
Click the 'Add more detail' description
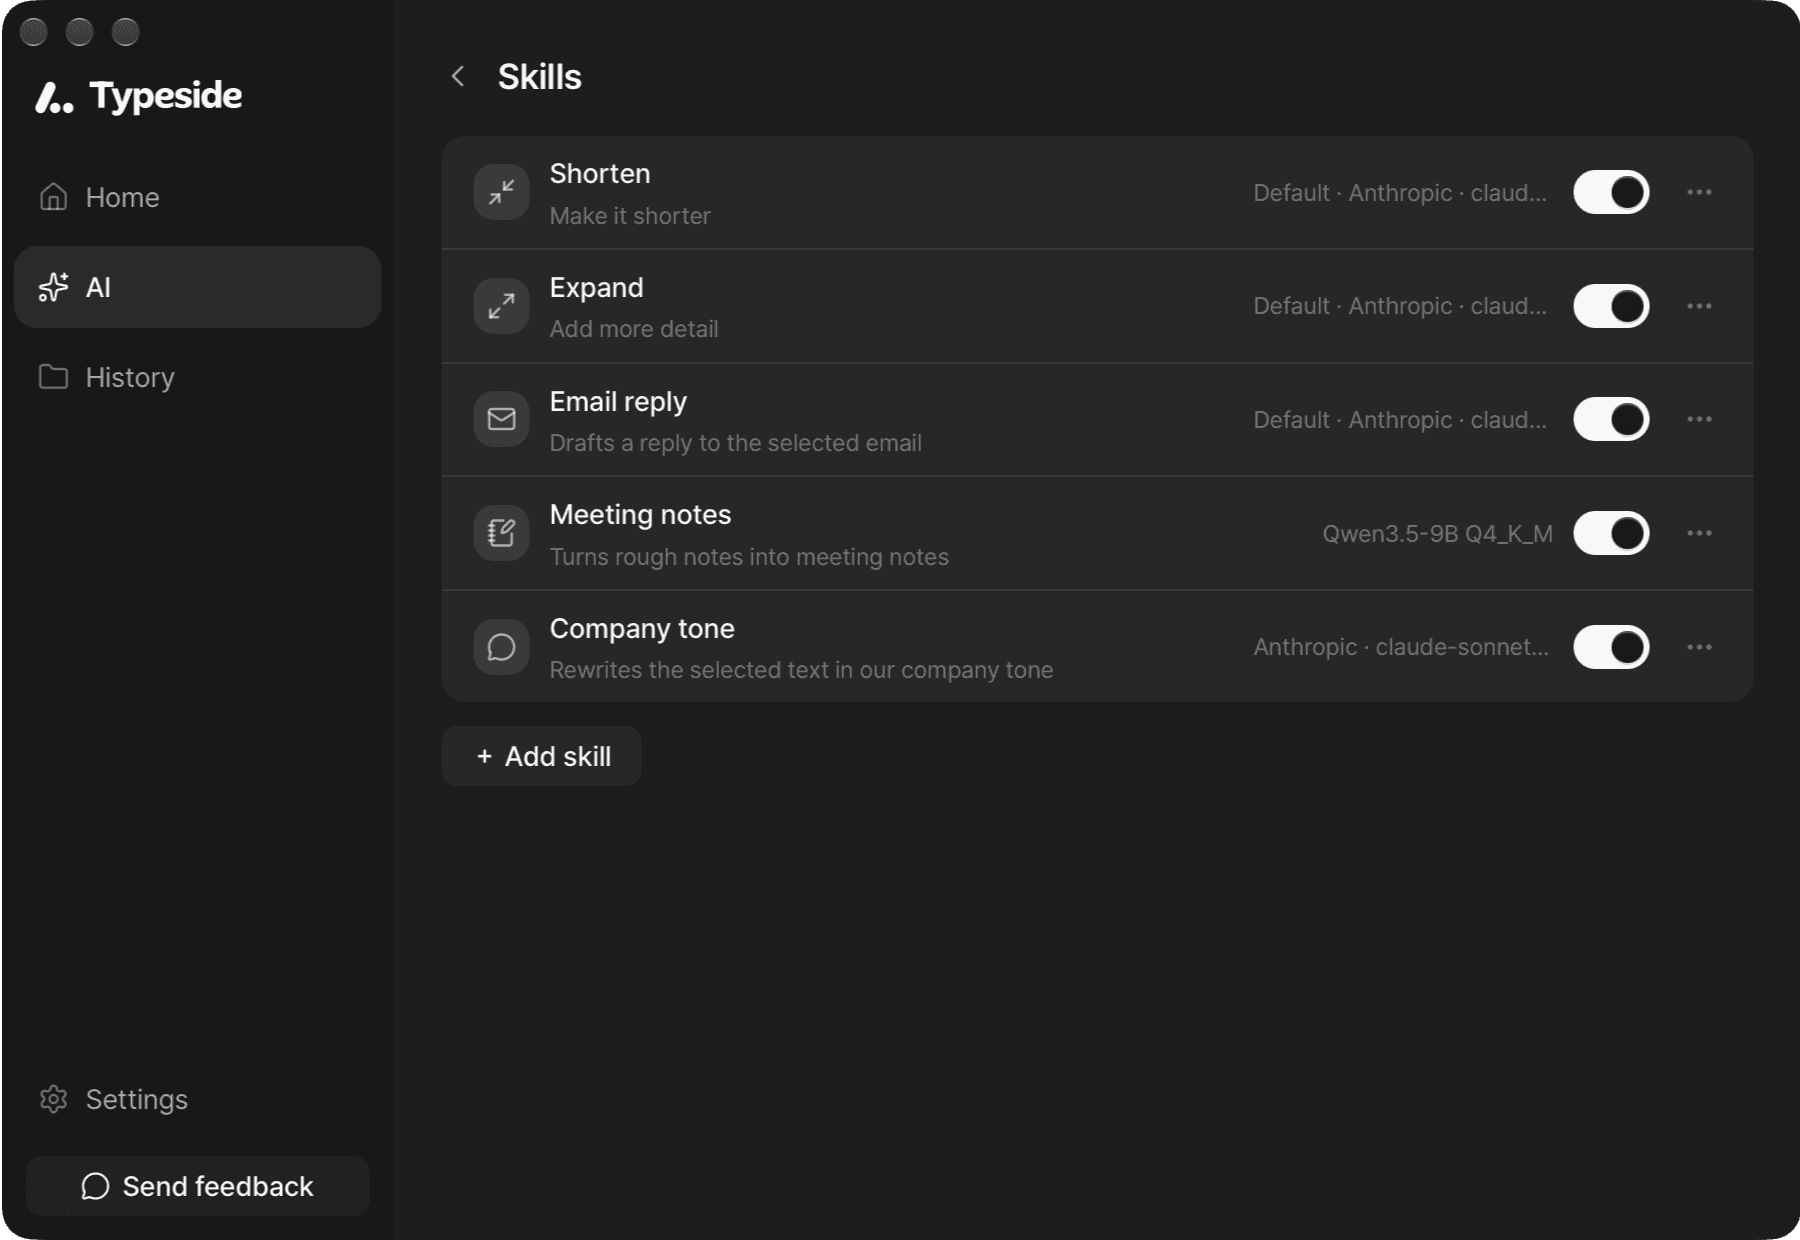(x=634, y=329)
